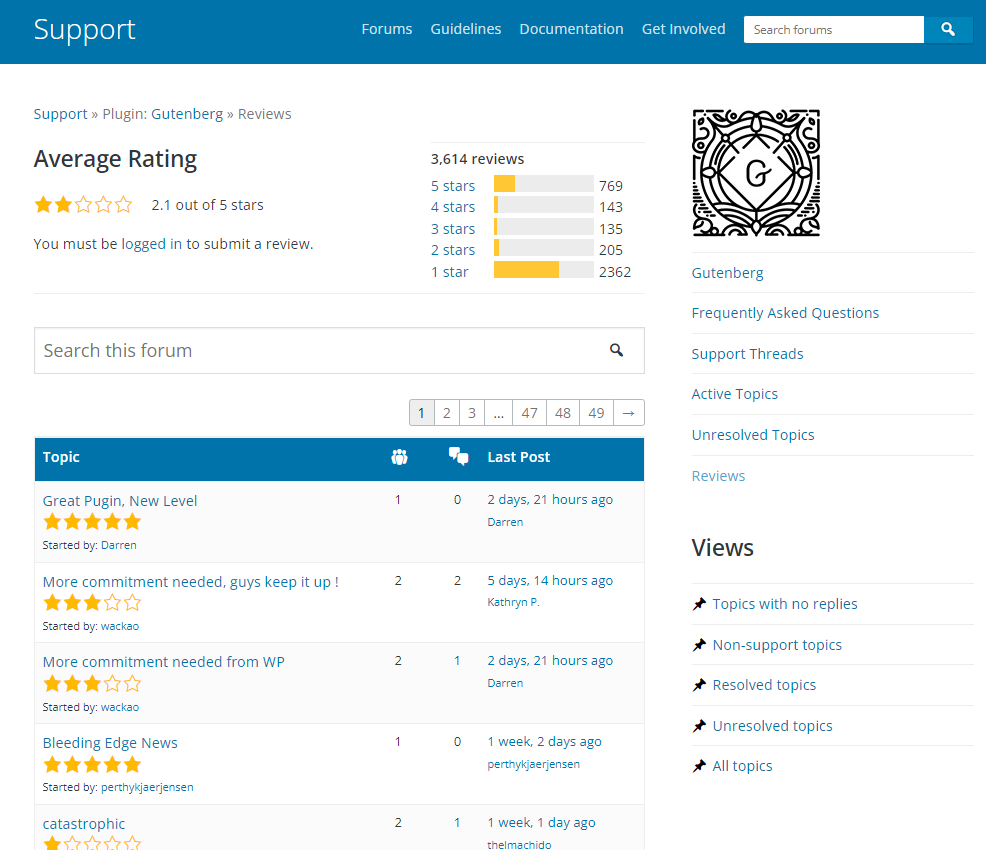Open the Forums menu item
This screenshot has height=850, width=986.
coord(387,29)
